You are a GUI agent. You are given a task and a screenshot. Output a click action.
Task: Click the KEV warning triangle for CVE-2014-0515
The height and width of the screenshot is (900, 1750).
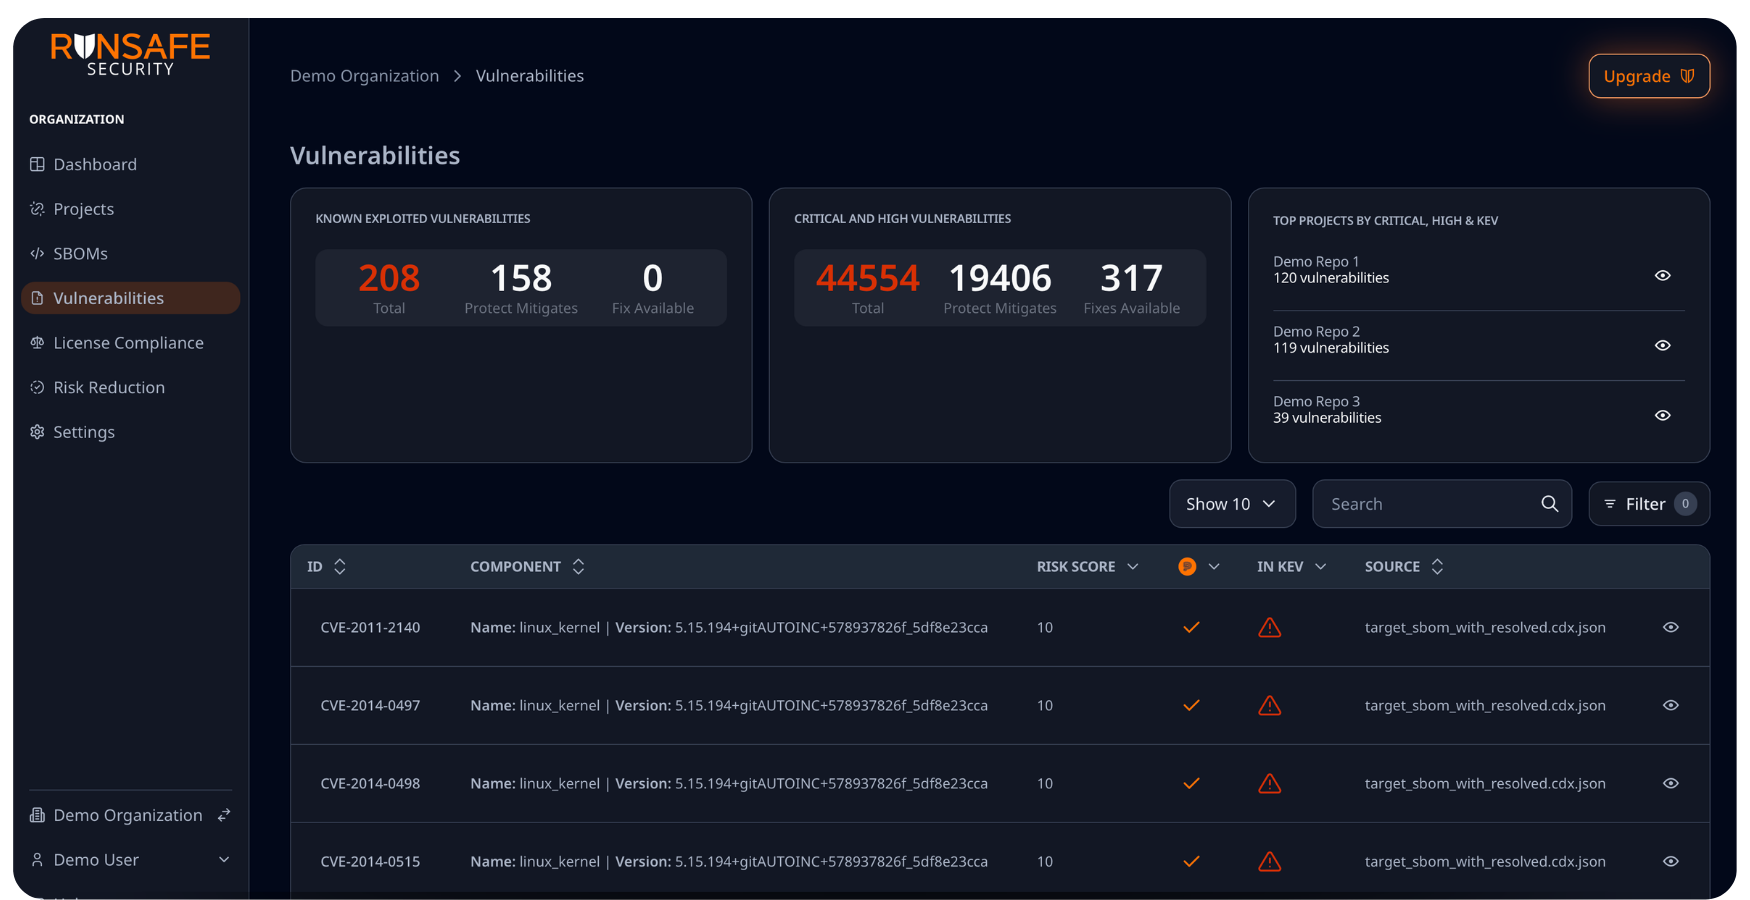point(1270,861)
